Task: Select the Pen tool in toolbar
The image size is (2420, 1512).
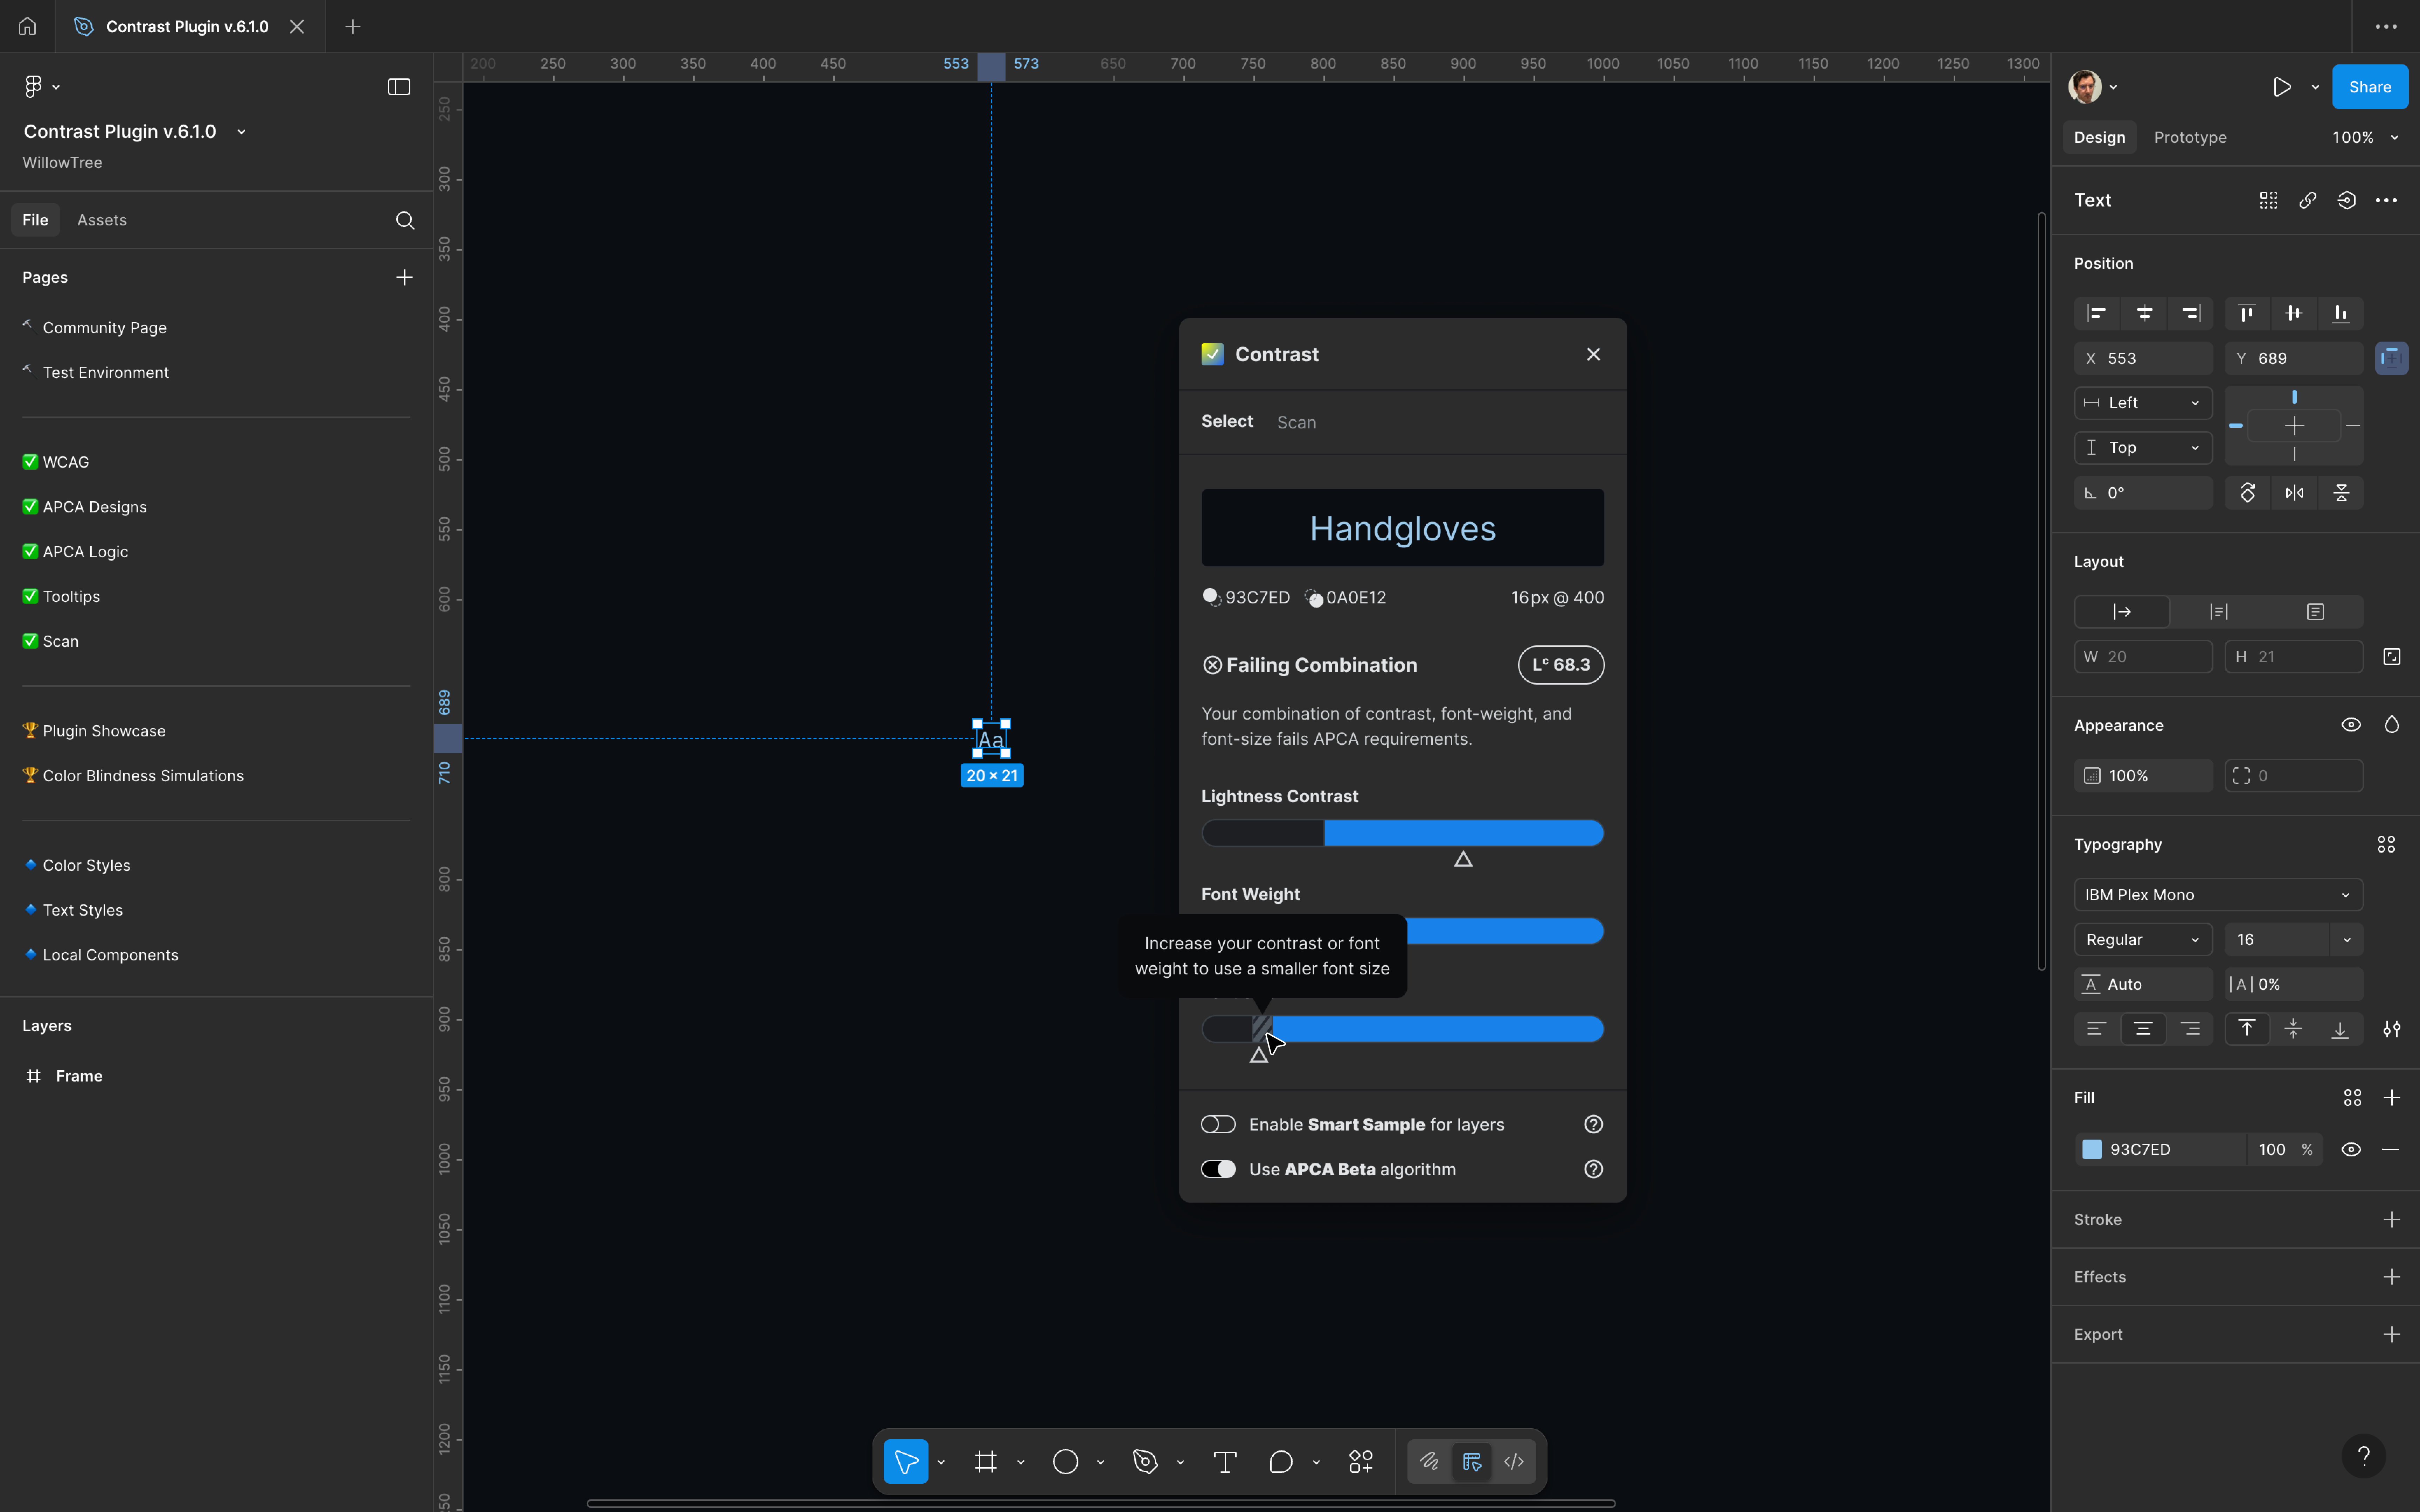Action: point(1145,1462)
